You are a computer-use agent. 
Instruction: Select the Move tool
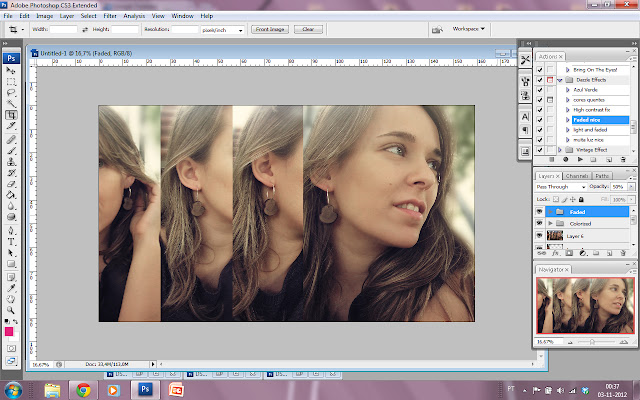(x=11, y=70)
